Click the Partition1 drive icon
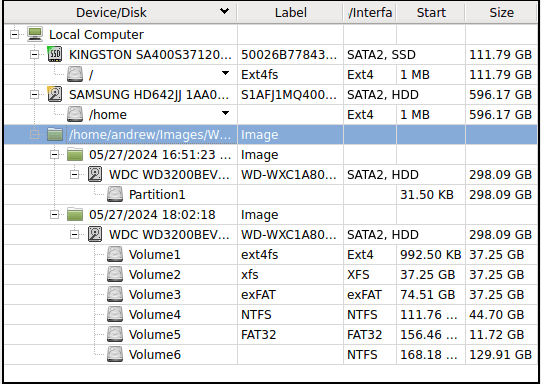541x384 pixels. 115,194
